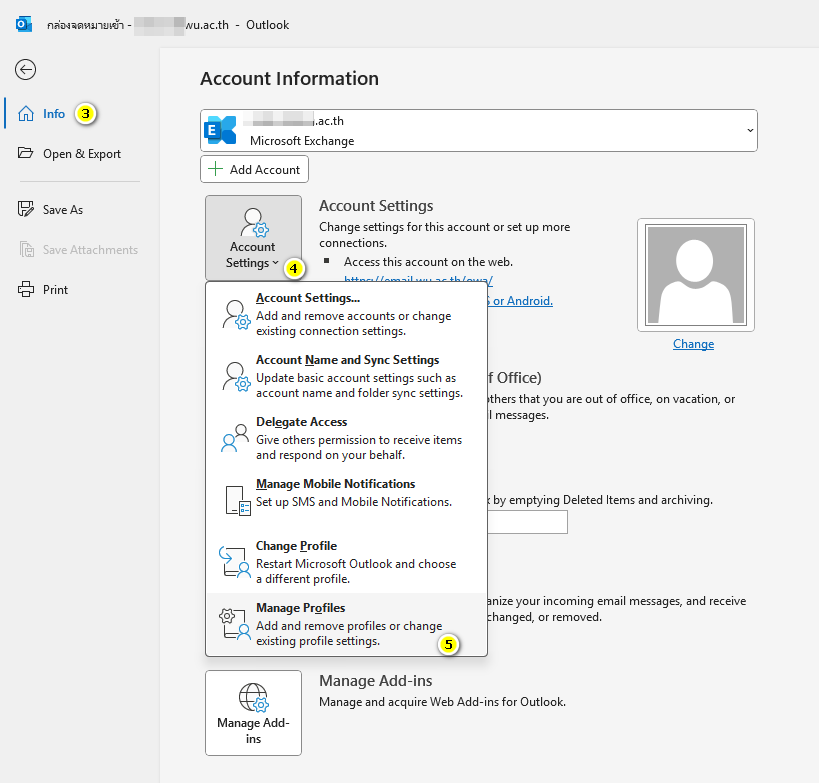Click Change Profile to switch profiles
Viewport: 819px width, 783px height.
pos(296,546)
